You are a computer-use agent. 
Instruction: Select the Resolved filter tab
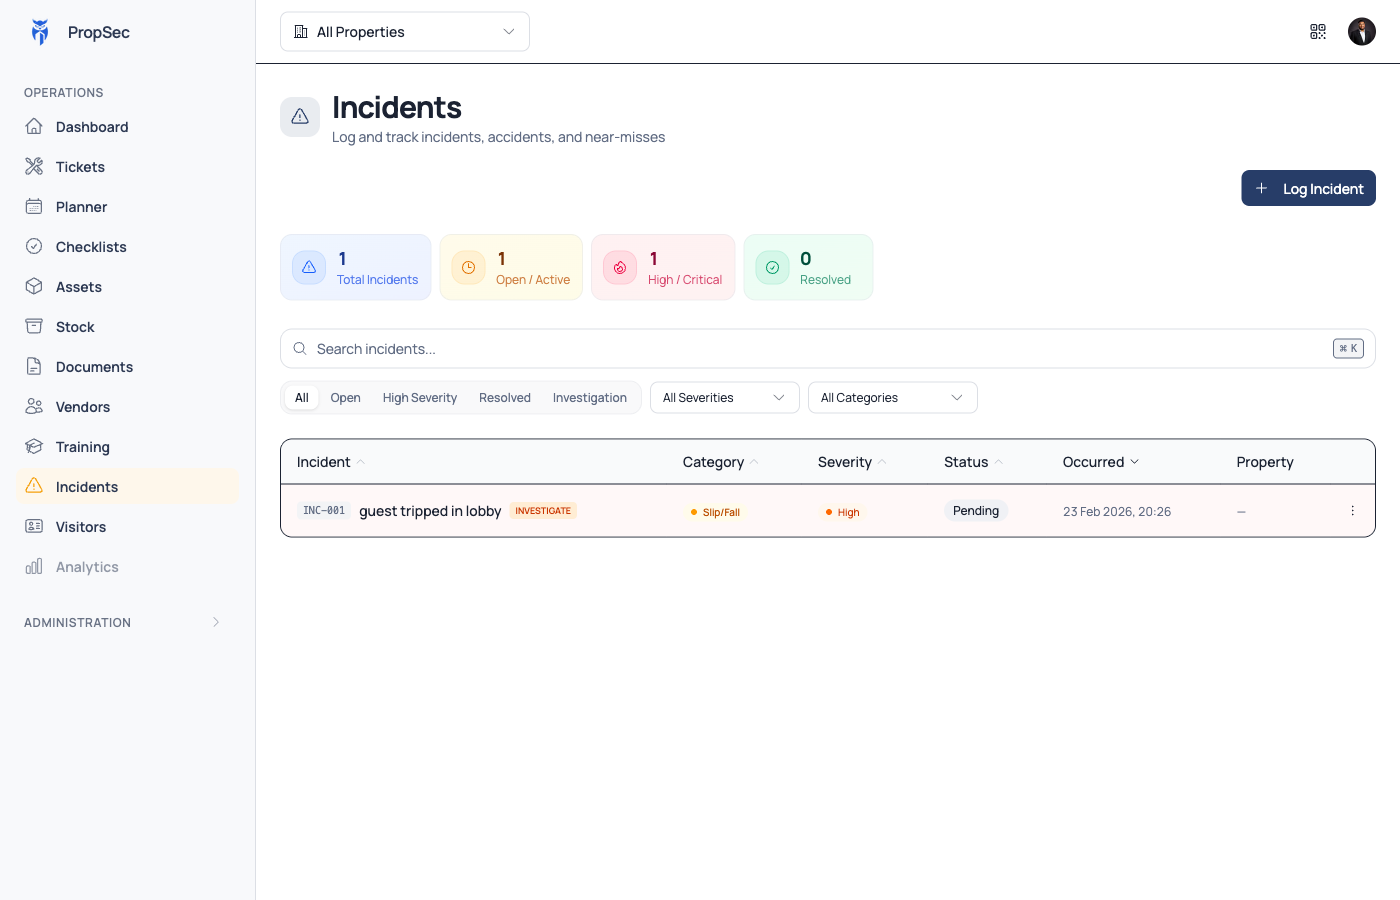click(505, 398)
